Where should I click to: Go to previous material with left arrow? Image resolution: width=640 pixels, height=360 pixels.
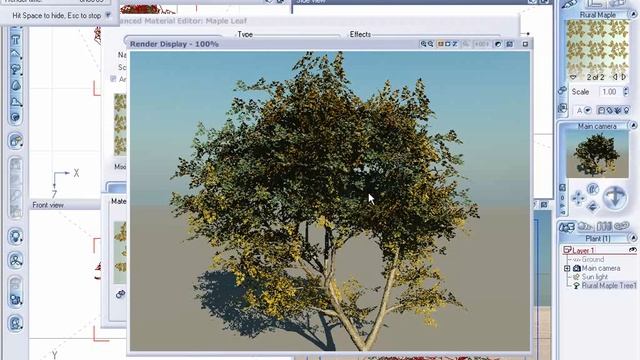615,77
